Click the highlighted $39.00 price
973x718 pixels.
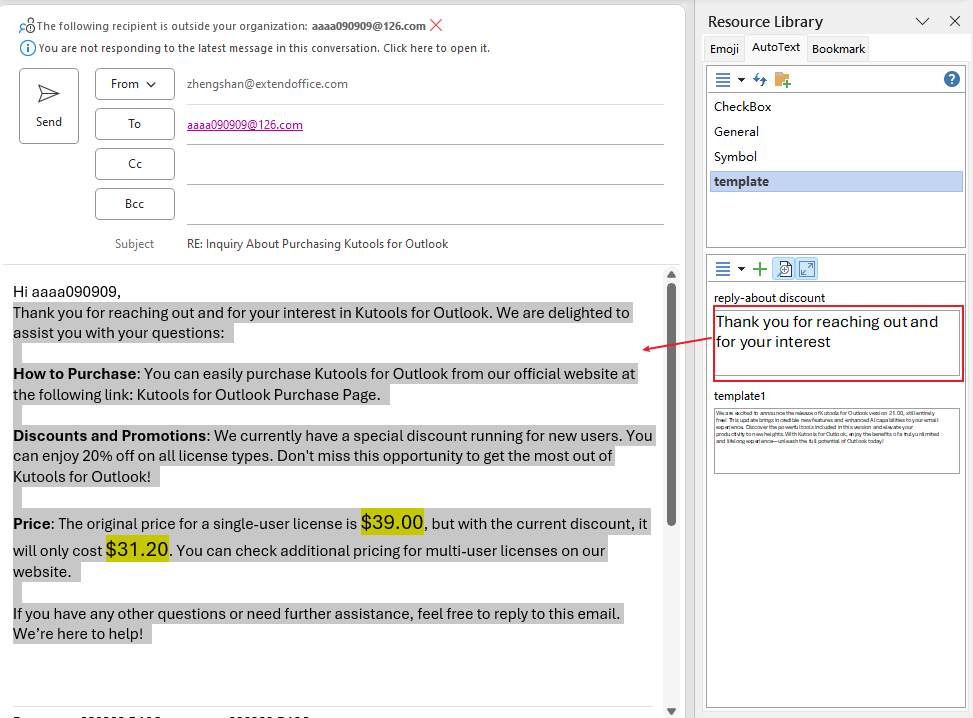point(392,523)
